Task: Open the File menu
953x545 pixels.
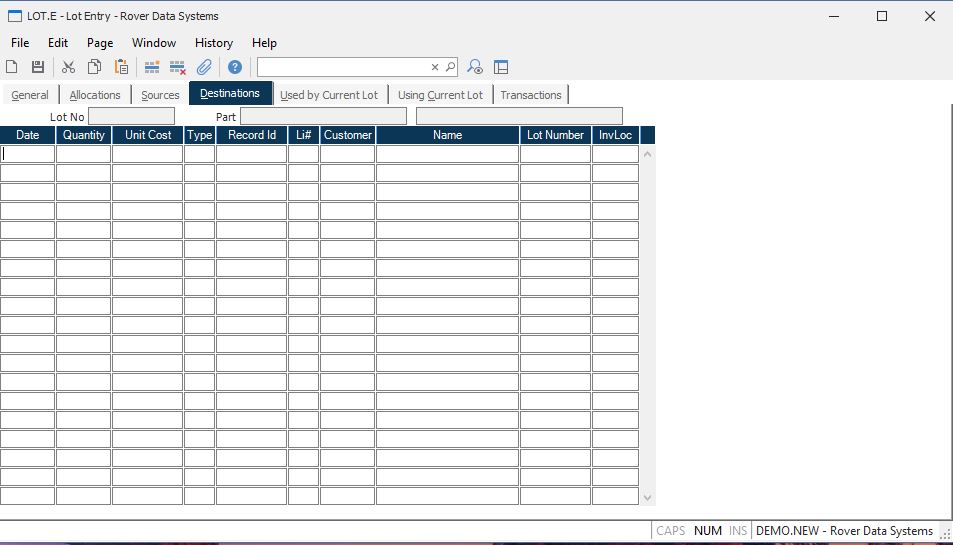Action: coord(20,43)
